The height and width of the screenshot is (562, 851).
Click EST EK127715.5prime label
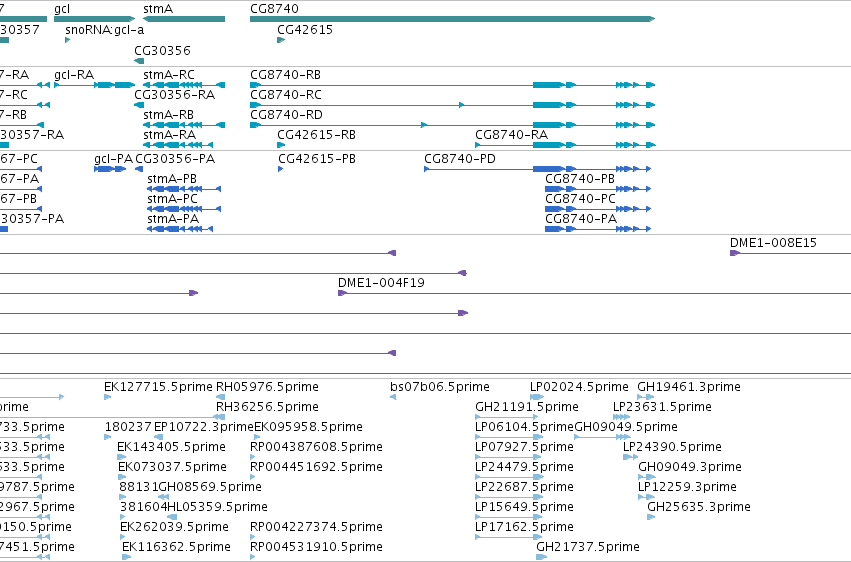(x=158, y=387)
